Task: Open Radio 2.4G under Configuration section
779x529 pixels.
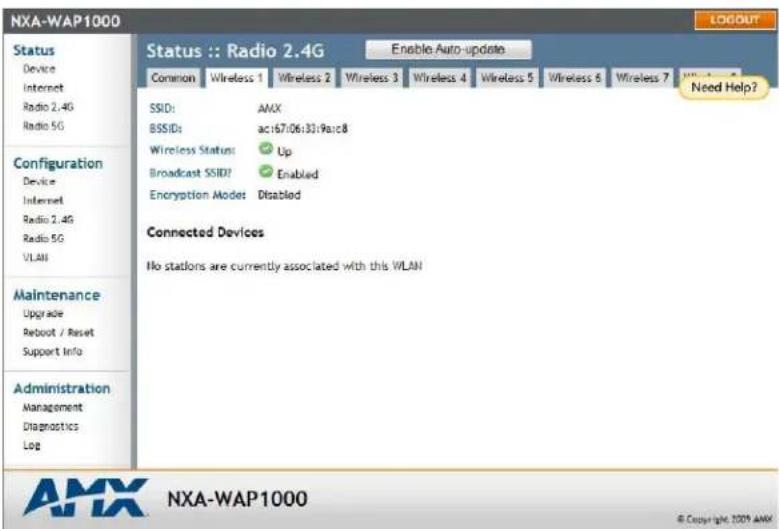Action: pyautogui.click(x=48, y=219)
